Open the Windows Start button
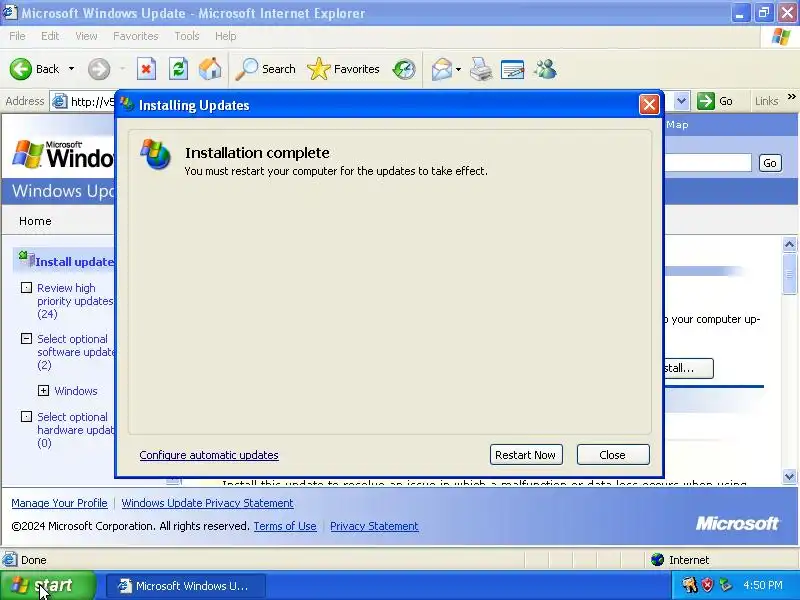Viewport: 800px width, 600px height. [47, 585]
